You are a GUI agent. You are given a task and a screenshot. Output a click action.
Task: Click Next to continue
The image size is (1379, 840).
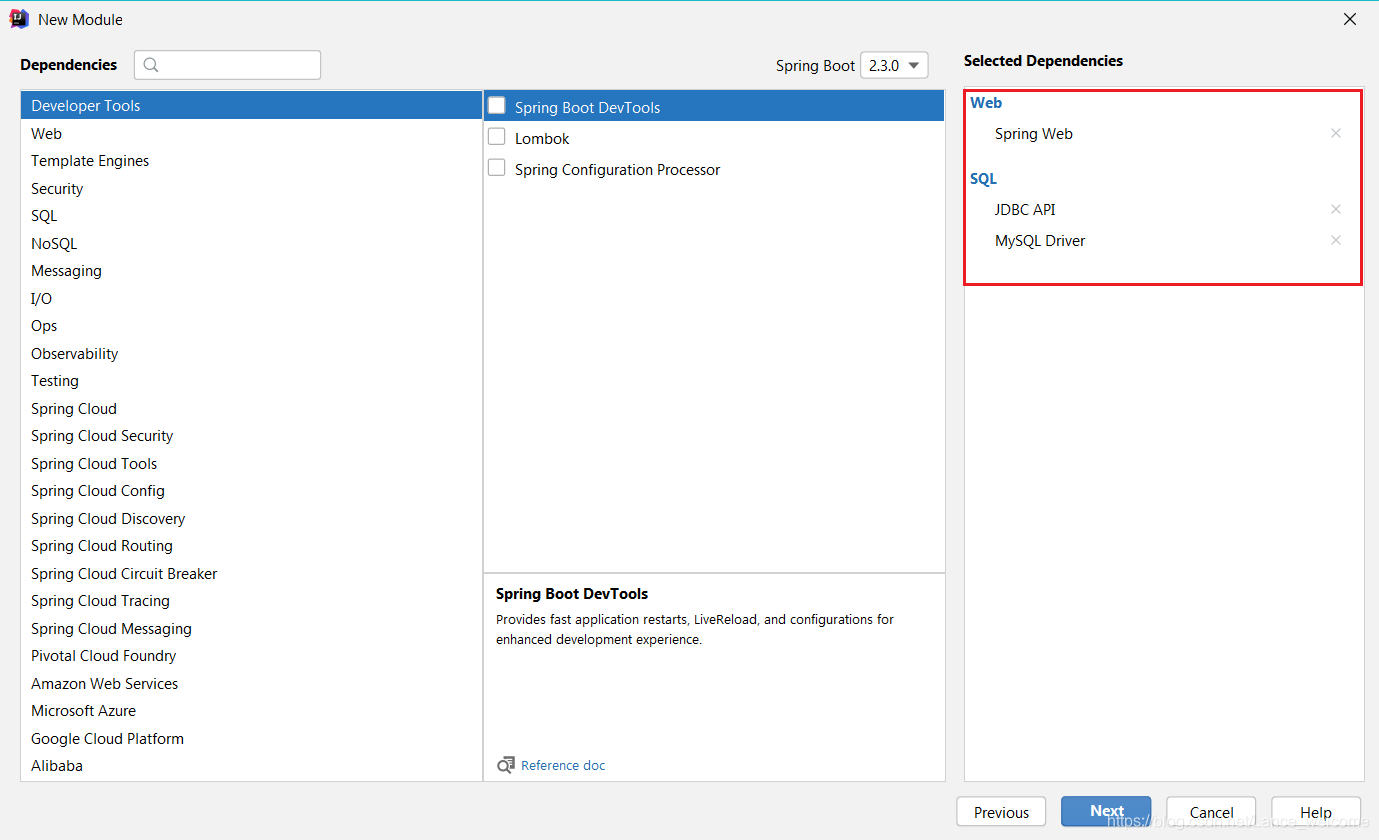click(1106, 812)
